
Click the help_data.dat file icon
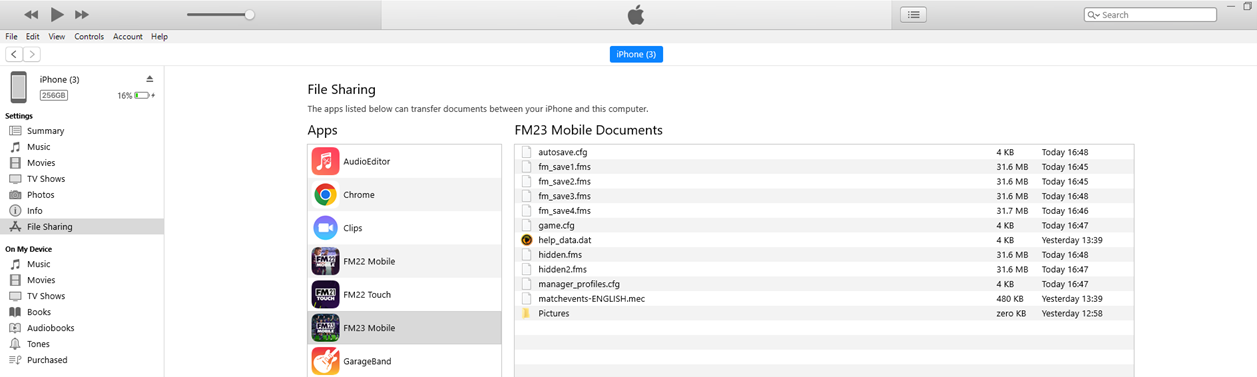[x=526, y=240]
